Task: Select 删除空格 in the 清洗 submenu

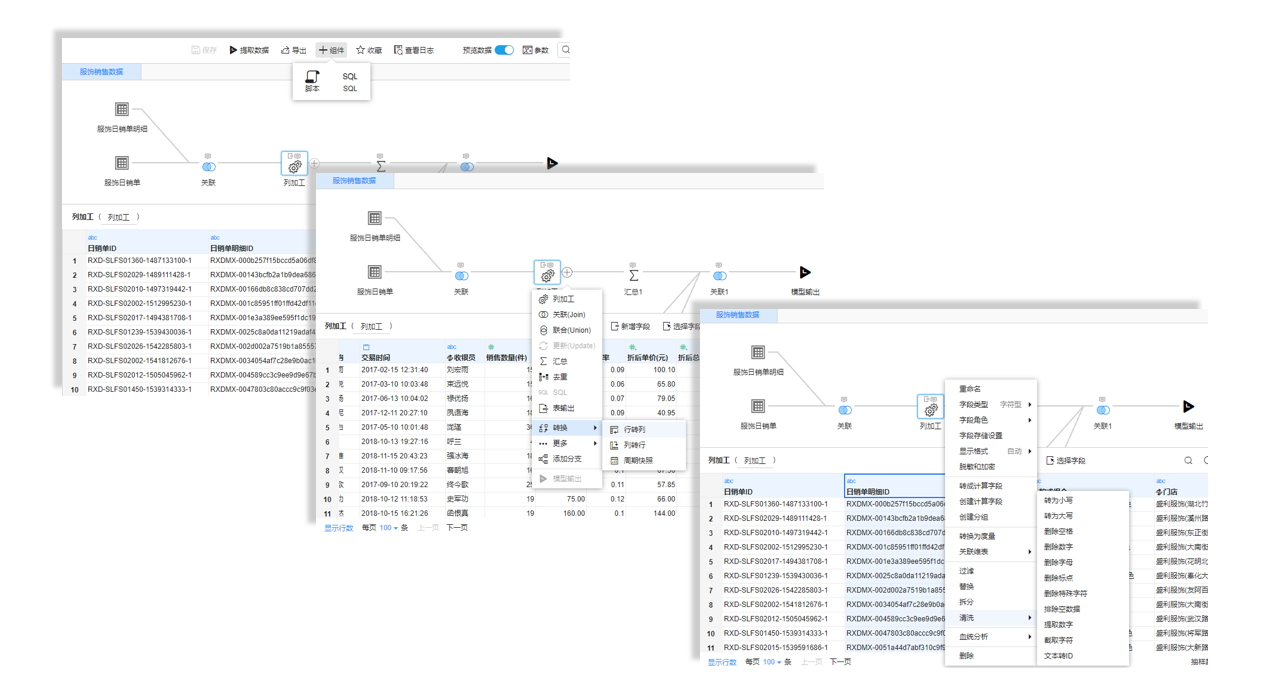Action: coord(1059,532)
